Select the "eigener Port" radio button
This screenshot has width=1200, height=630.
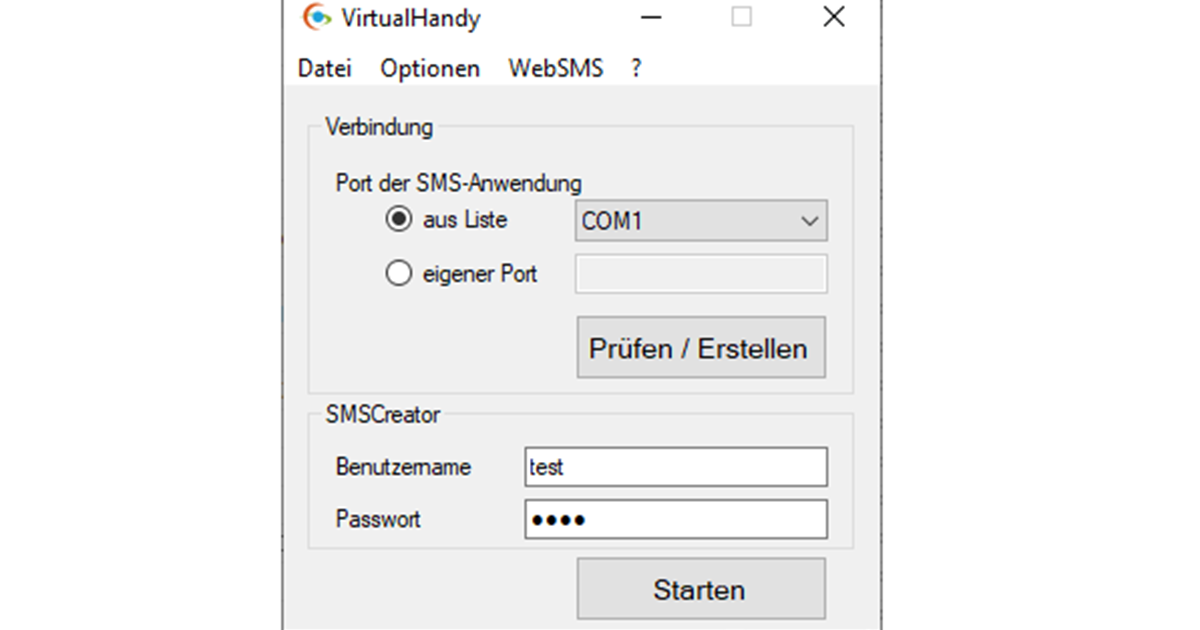coord(398,274)
